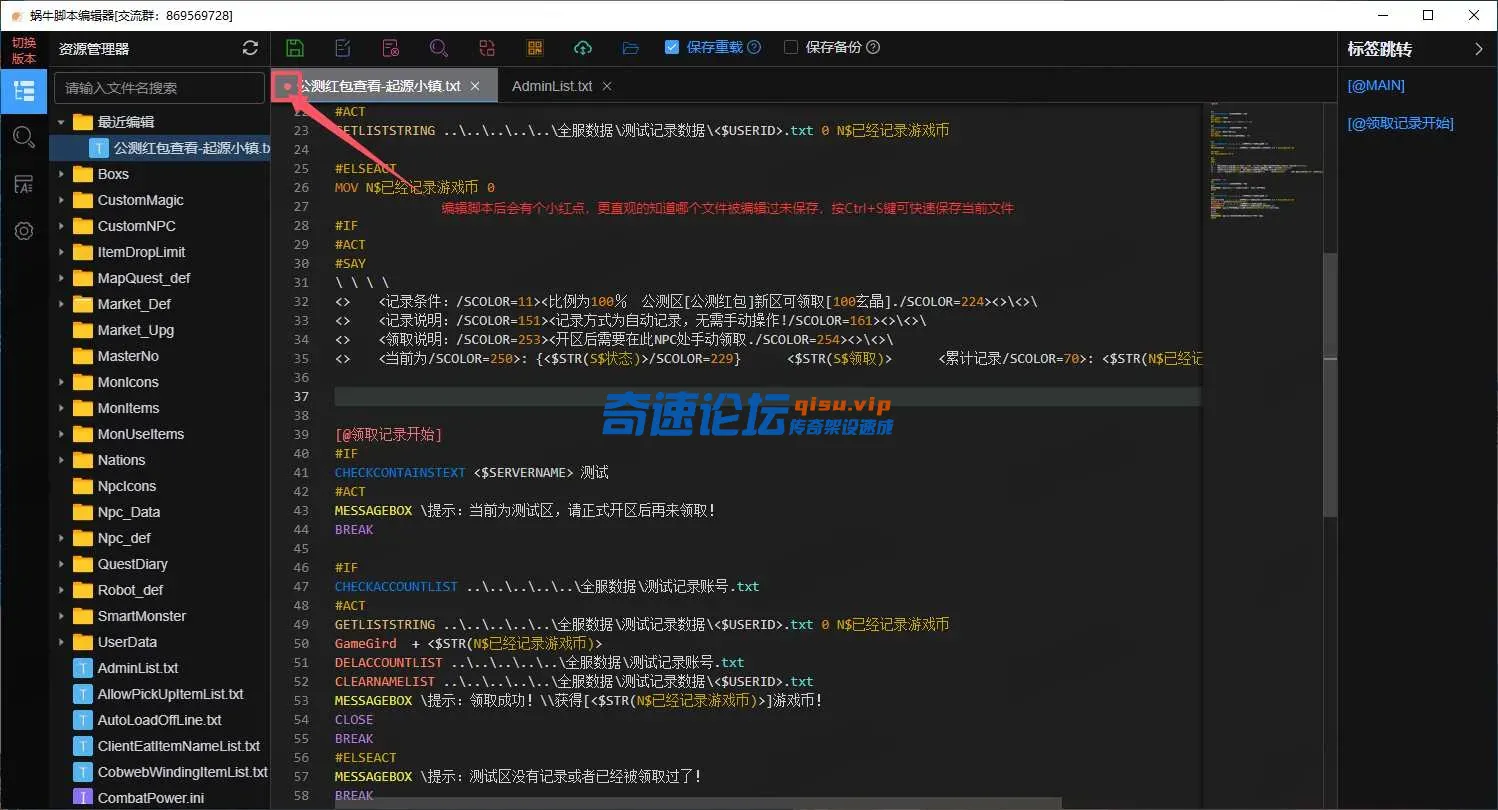Click CHECKCONTAINSTEXT on line 41

click(x=400, y=473)
